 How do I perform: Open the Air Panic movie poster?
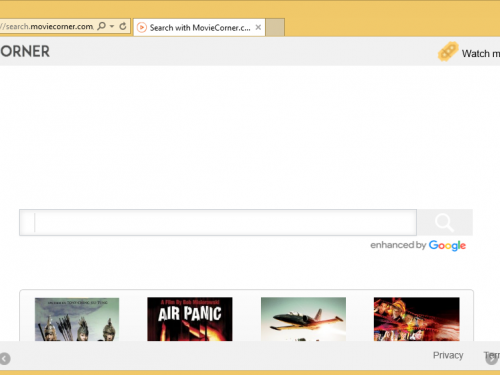pyautogui.click(x=190, y=319)
